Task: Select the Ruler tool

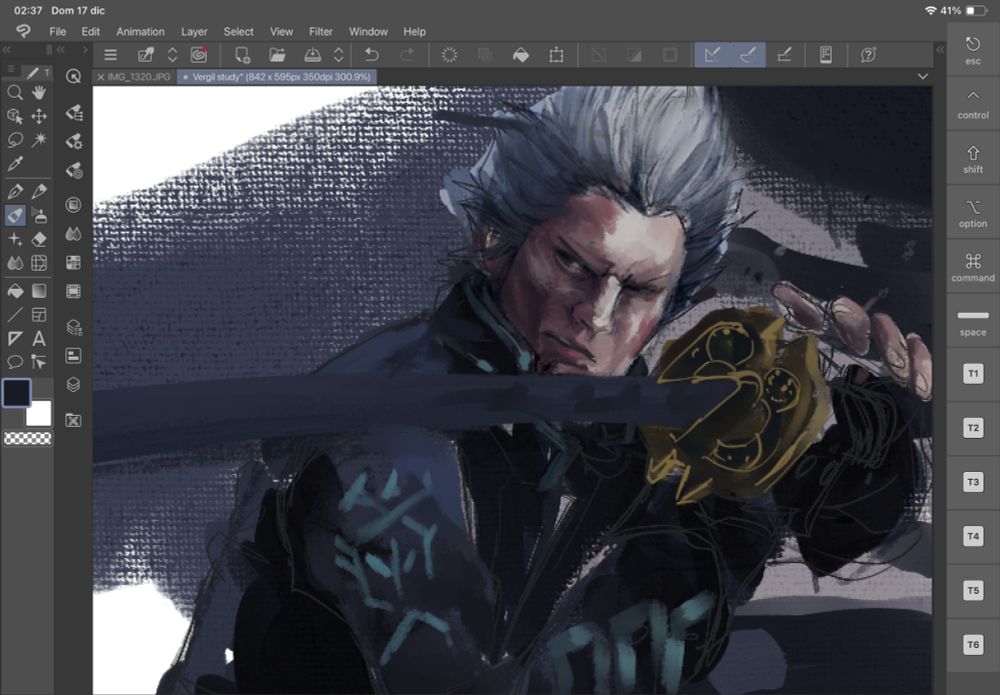Action: [x=15, y=339]
